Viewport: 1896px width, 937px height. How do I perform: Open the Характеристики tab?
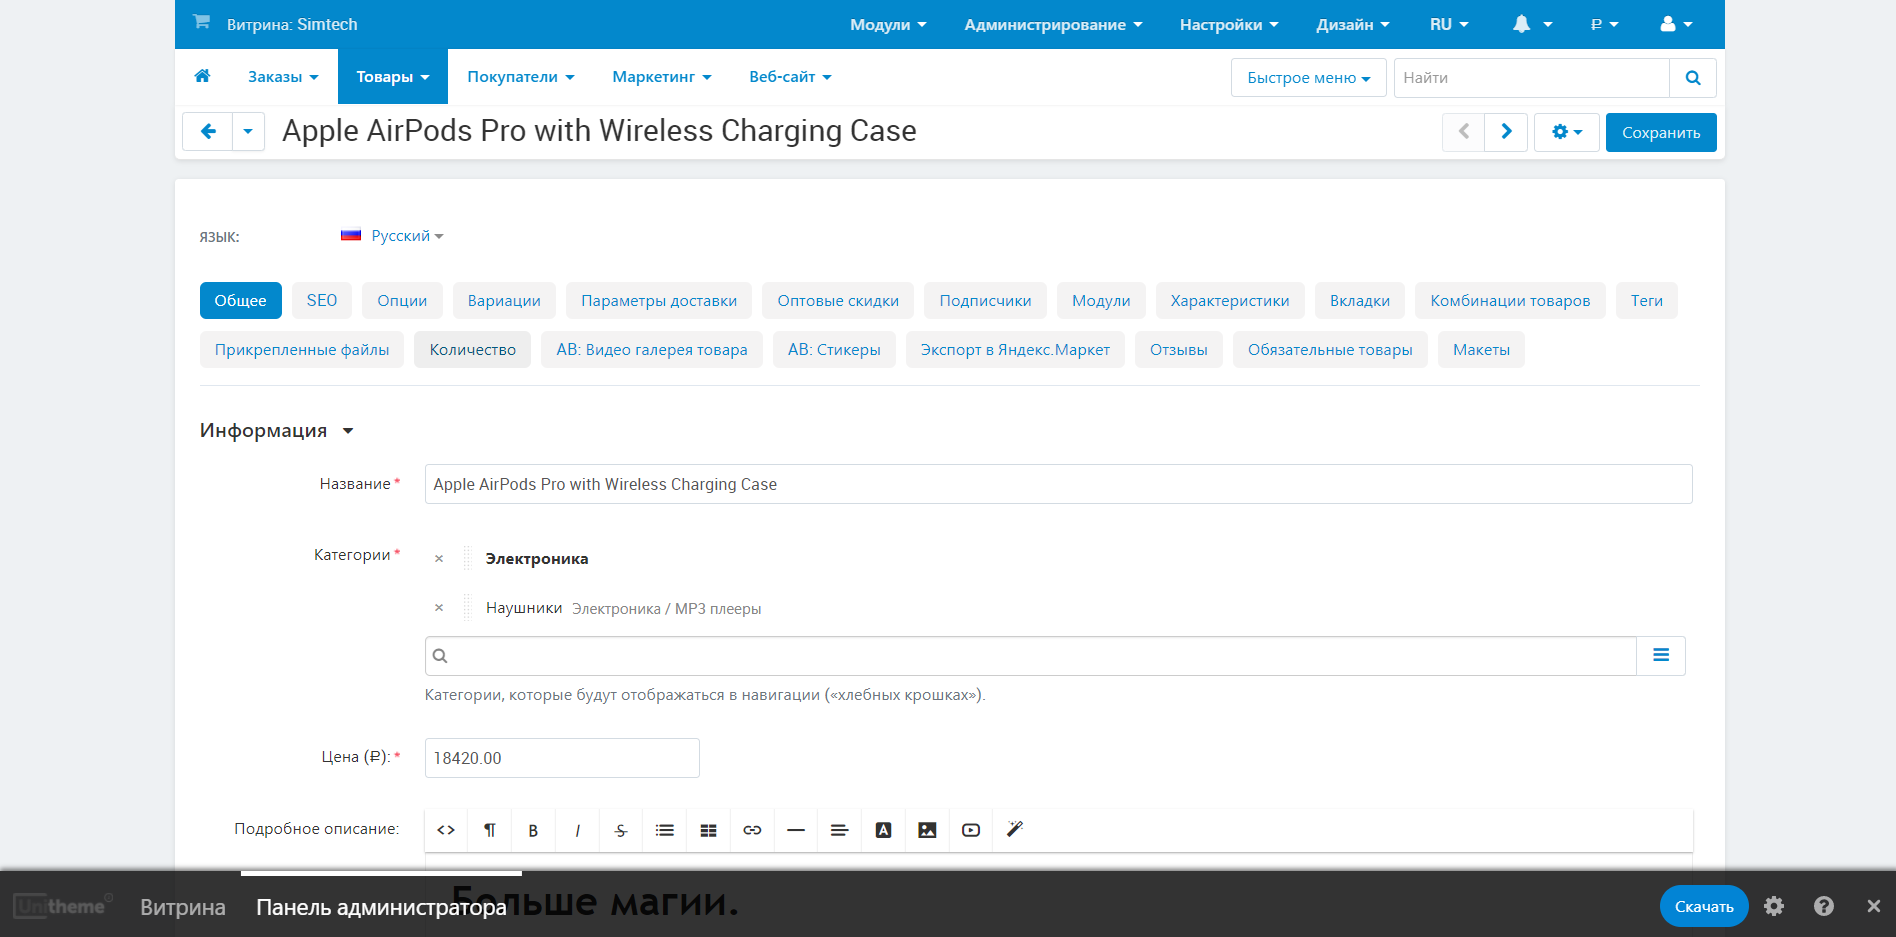(x=1230, y=301)
